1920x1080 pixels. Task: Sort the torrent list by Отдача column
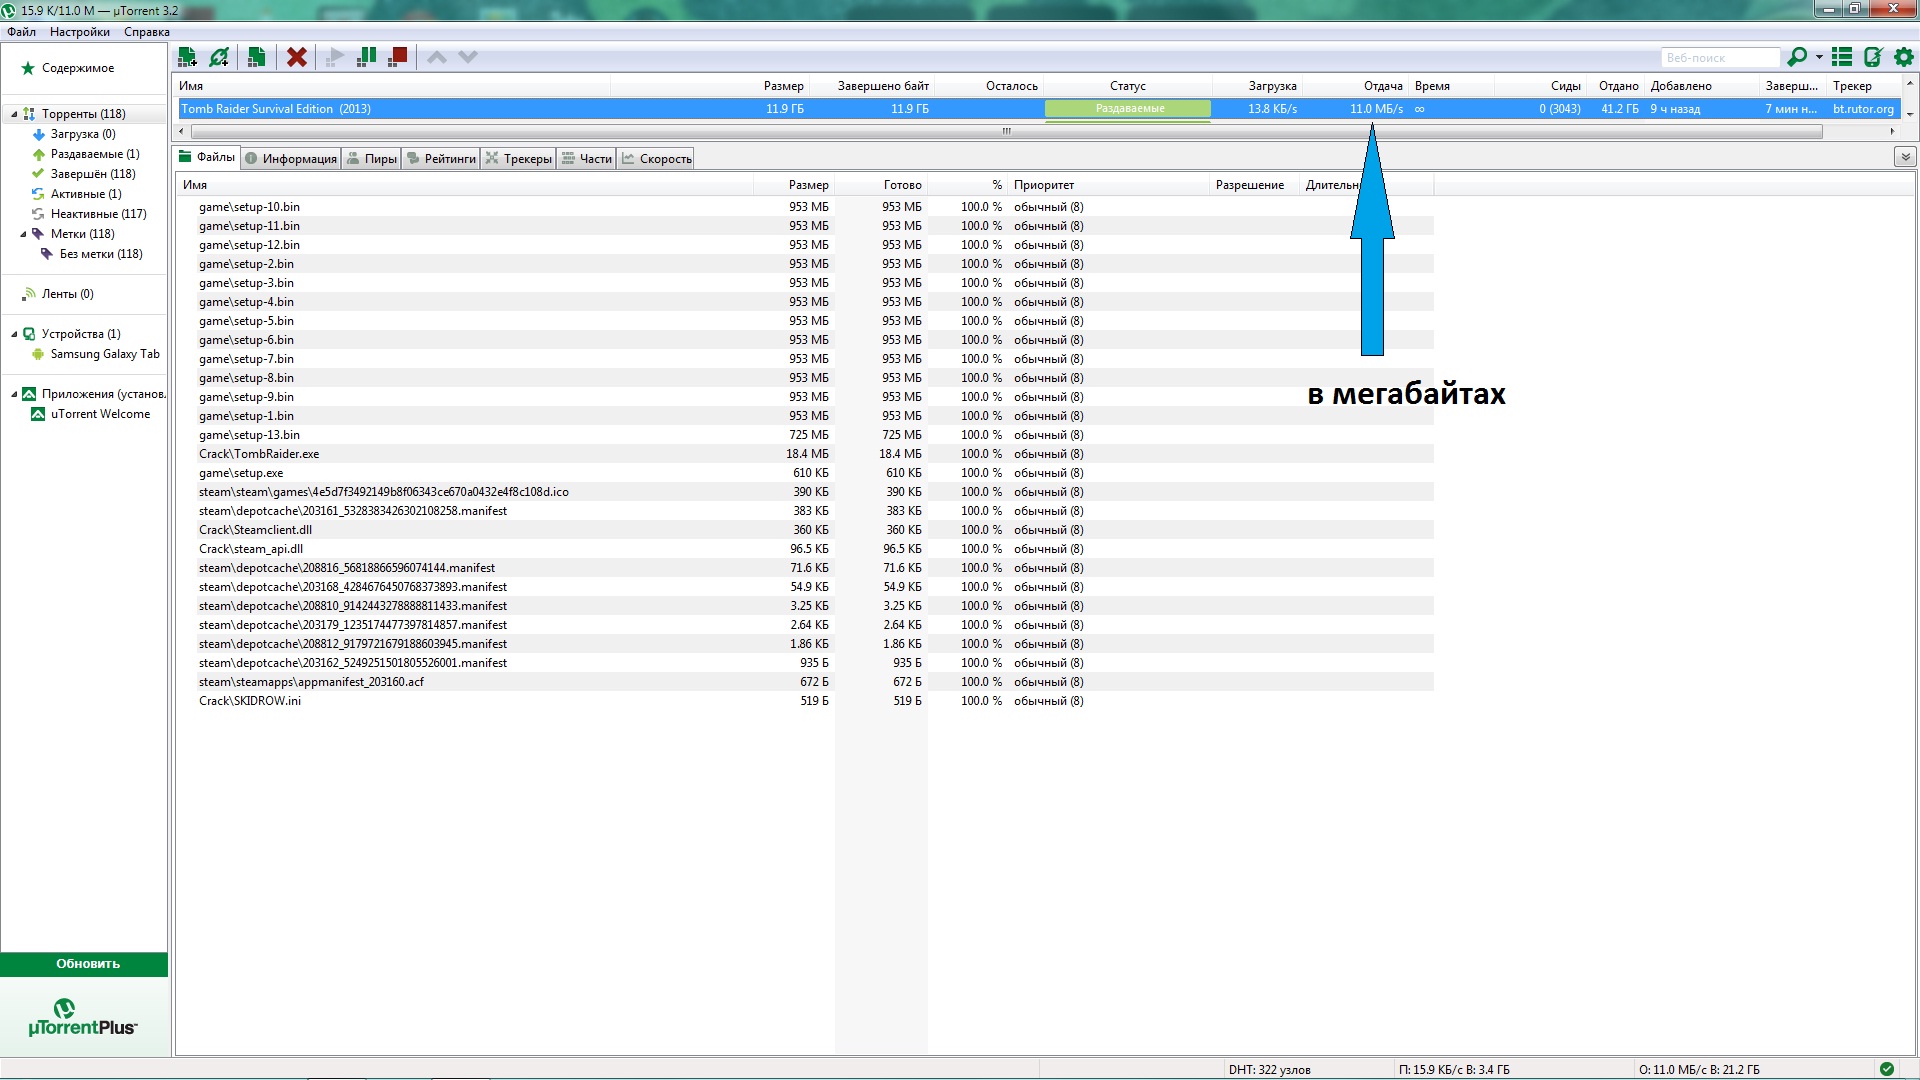pyautogui.click(x=1382, y=86)
